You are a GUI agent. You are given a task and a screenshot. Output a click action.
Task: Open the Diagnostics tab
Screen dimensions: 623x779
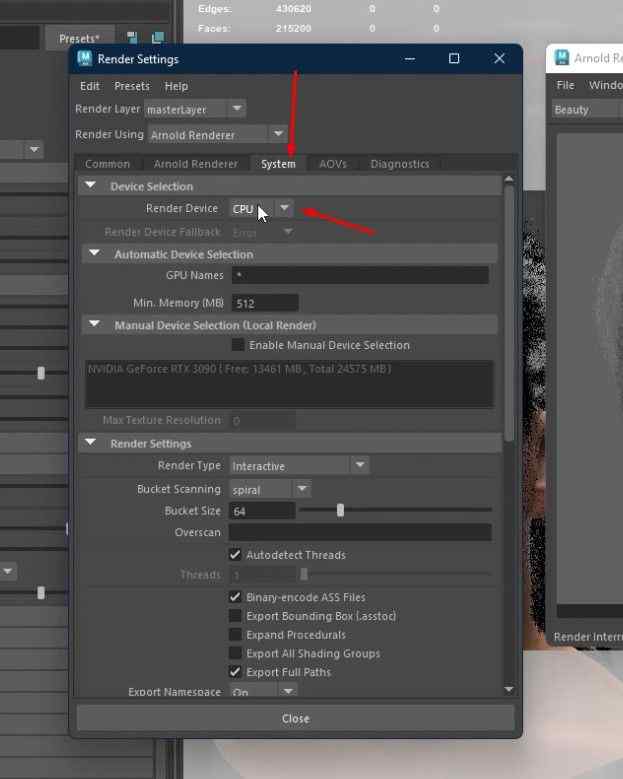[x=399, y=164]
